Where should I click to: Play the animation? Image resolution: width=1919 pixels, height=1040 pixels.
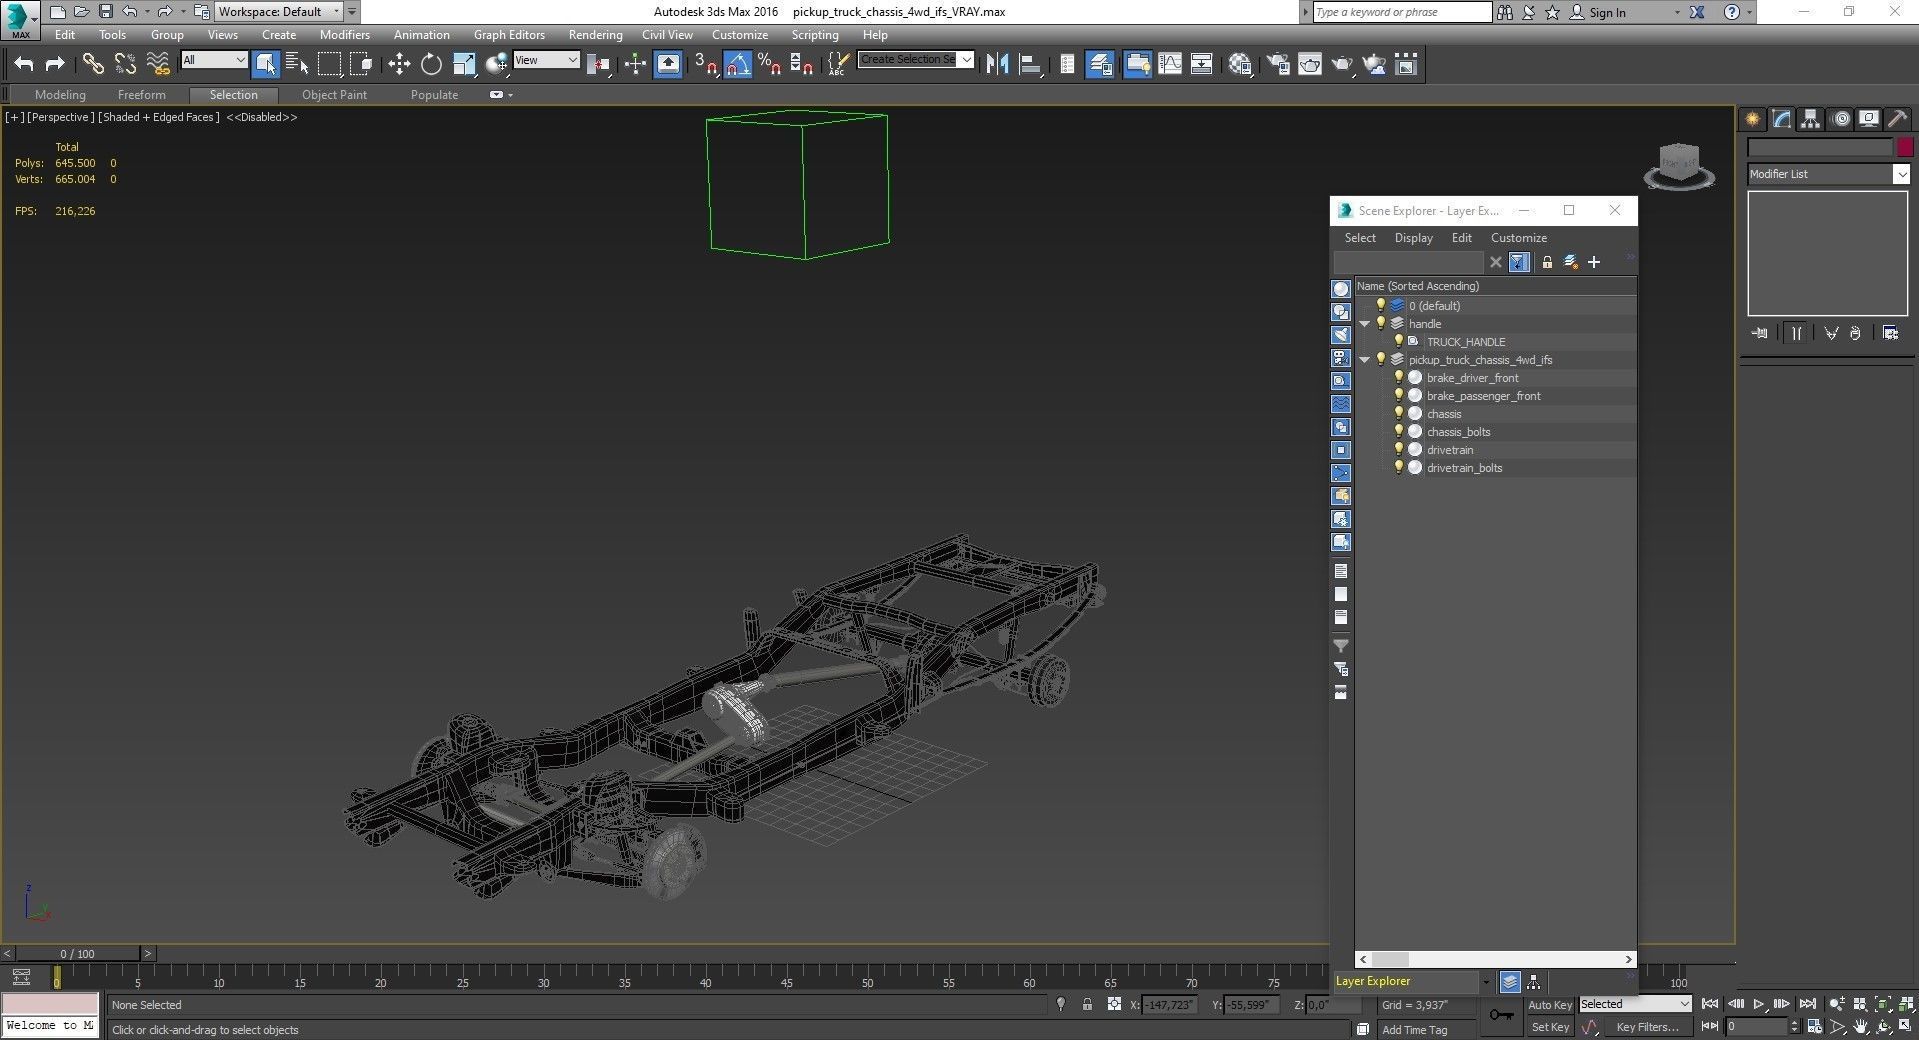1759,1004
